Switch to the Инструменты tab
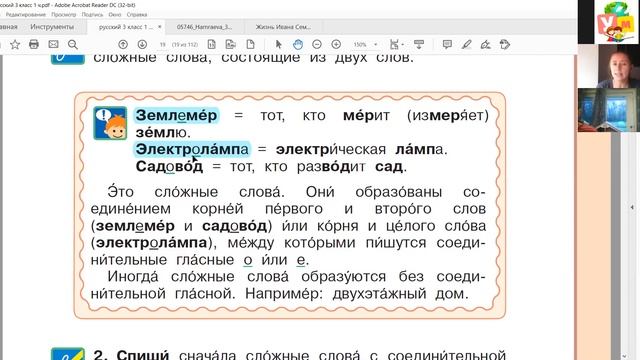The width and height of the screenshot is (640, 360). point(52,27)
